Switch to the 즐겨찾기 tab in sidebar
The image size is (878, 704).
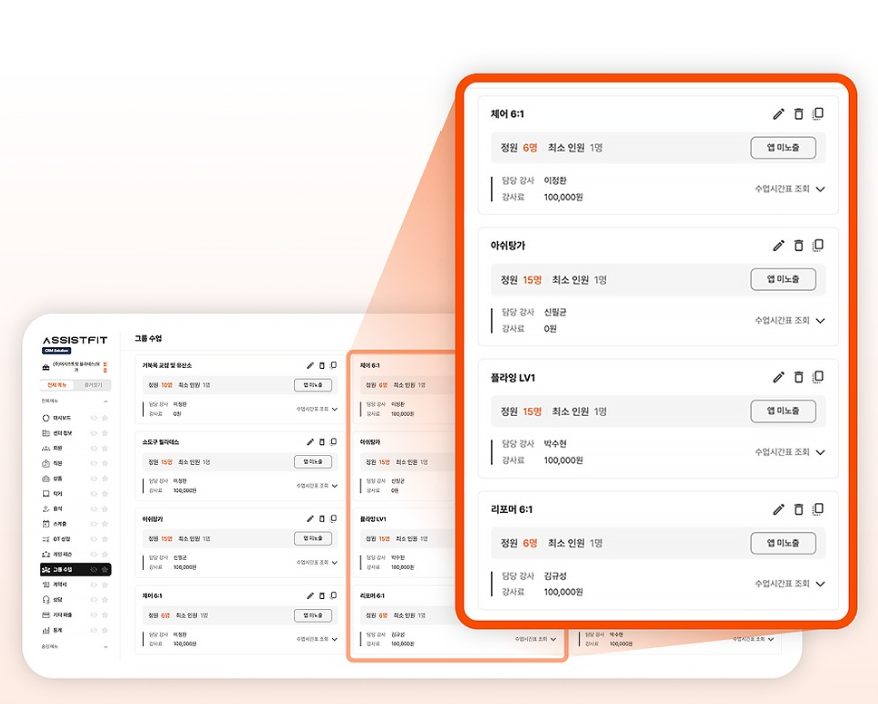pyautogui.click(x=93, y=384)
